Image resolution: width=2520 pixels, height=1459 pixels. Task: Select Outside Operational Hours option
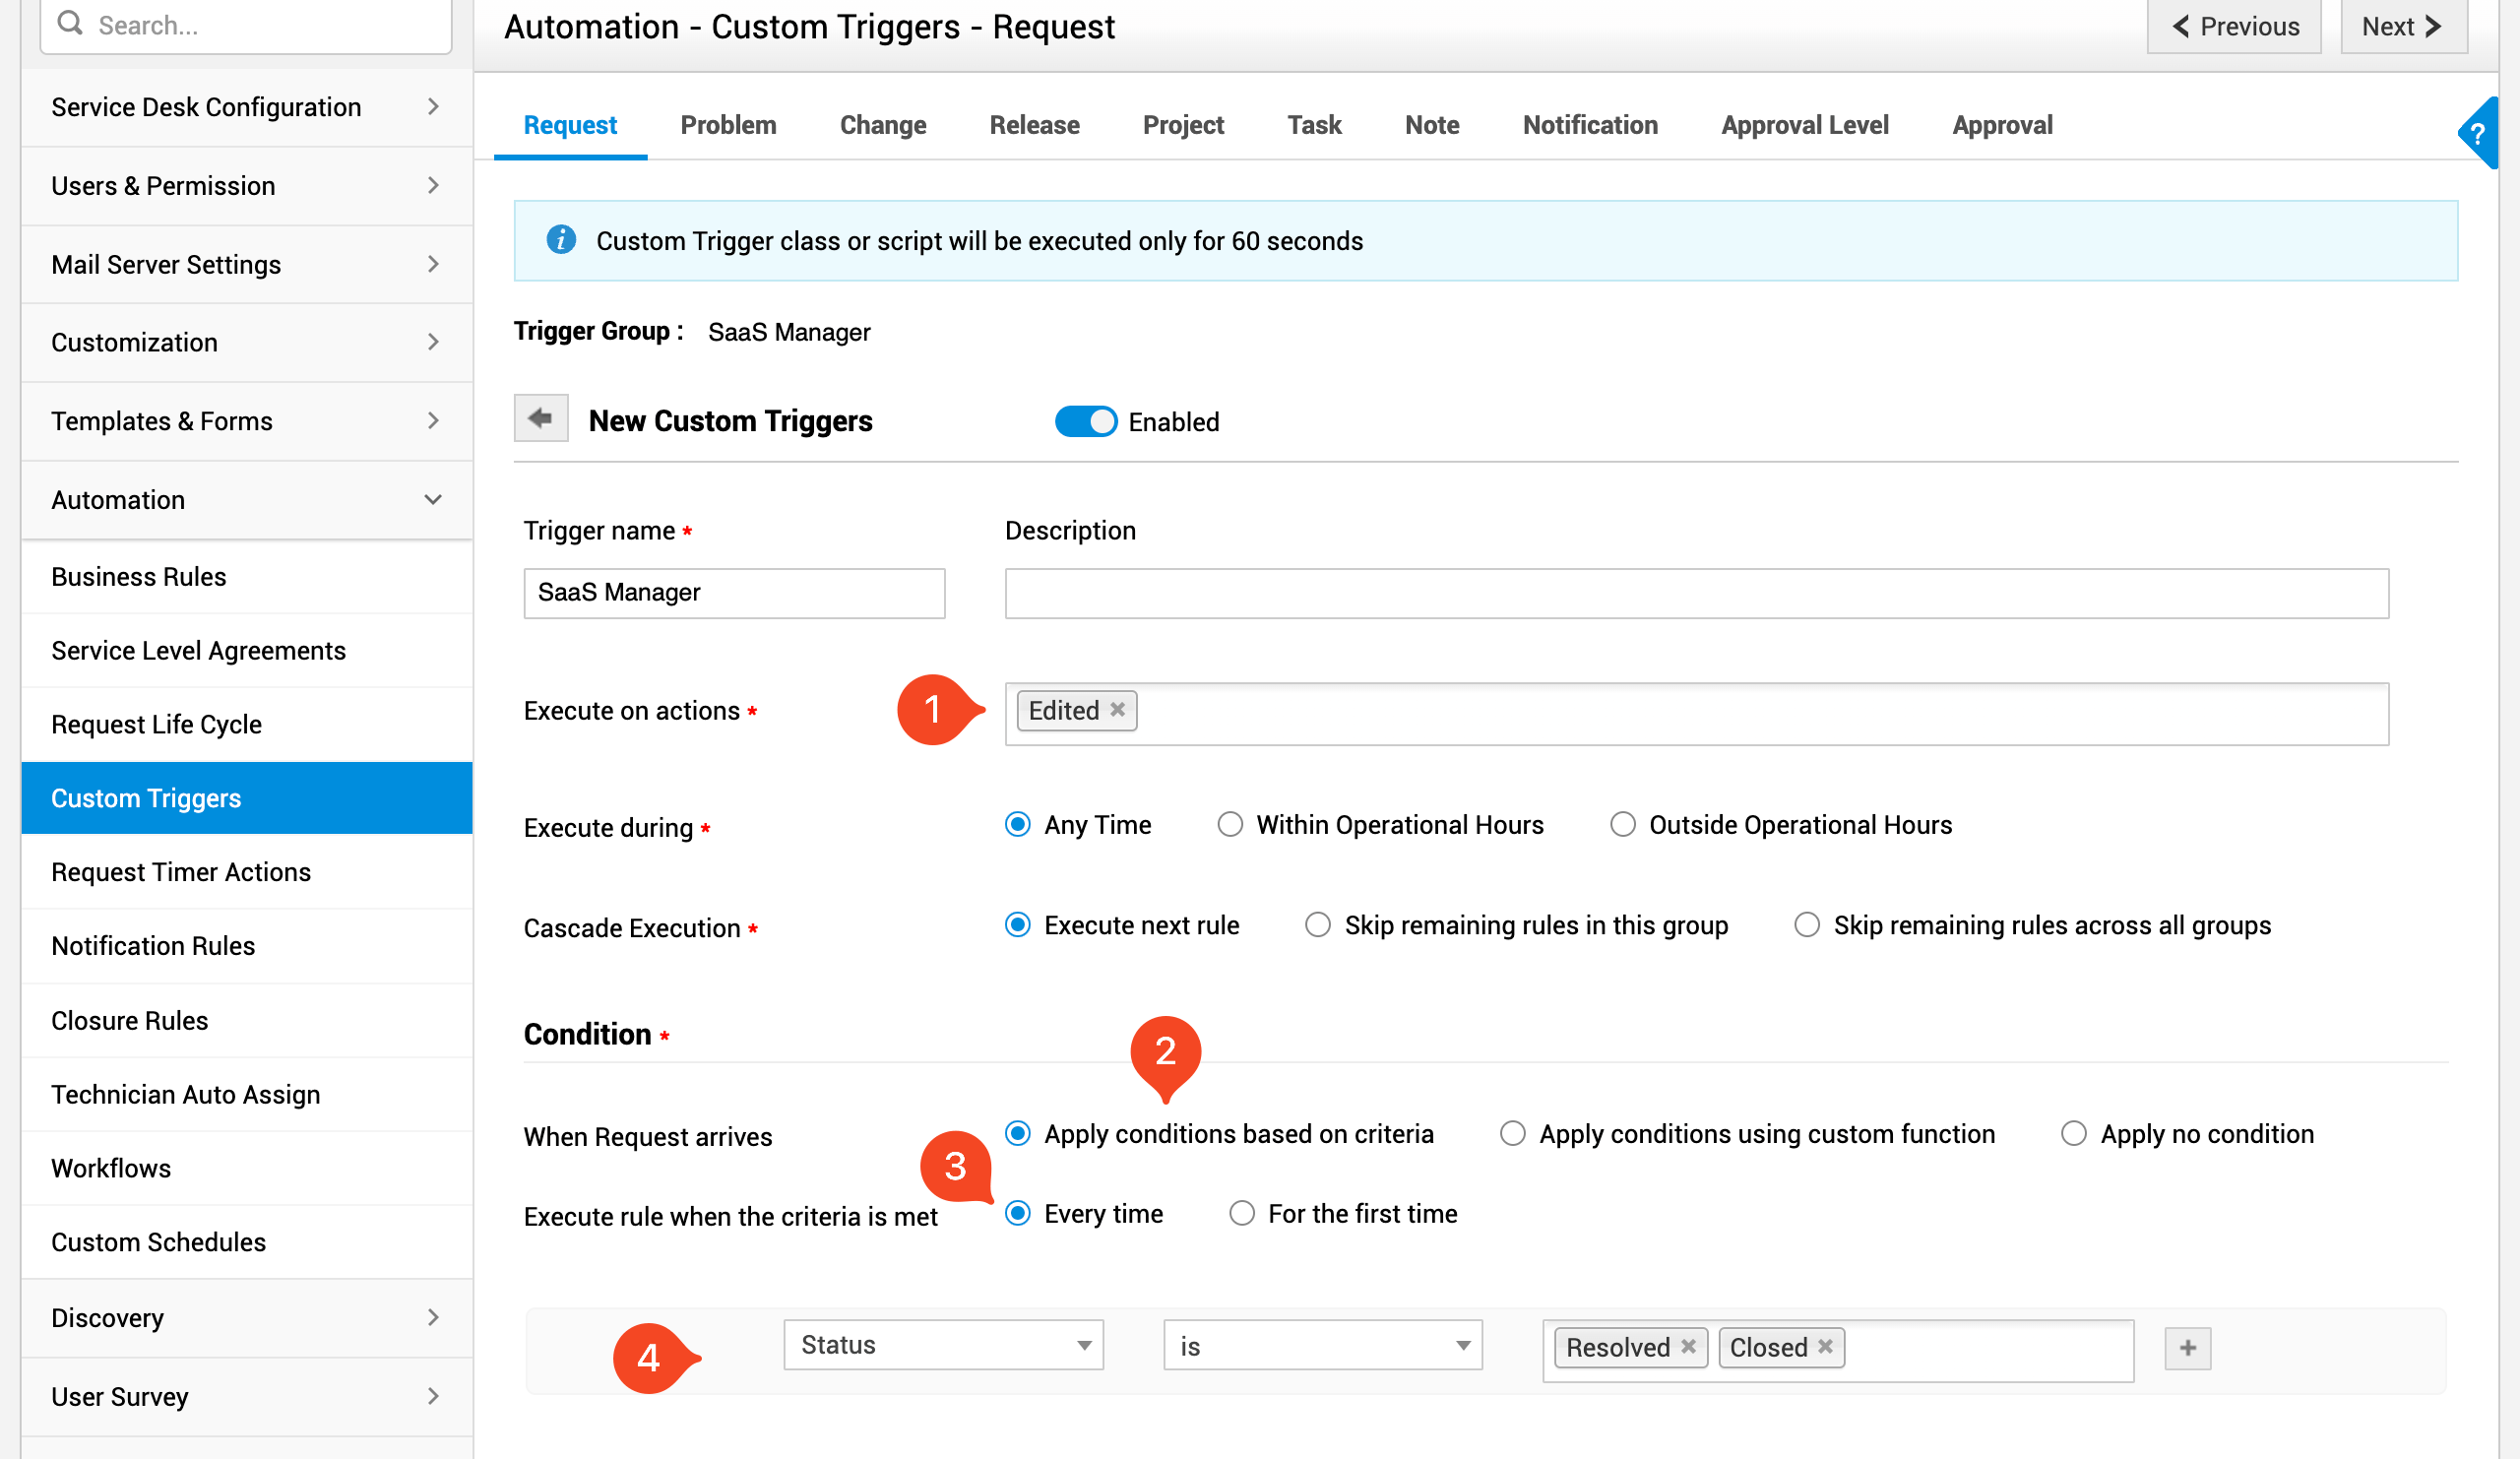pos(1623,824)
